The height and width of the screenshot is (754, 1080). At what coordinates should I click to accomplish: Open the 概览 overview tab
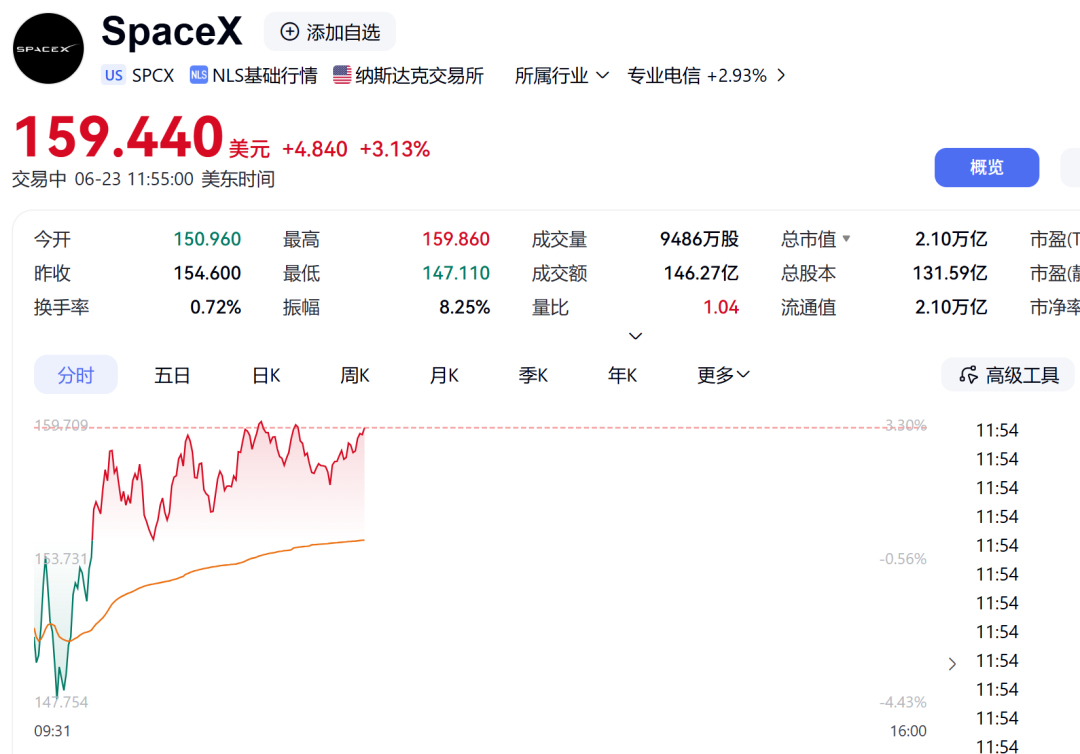point(986,167)
